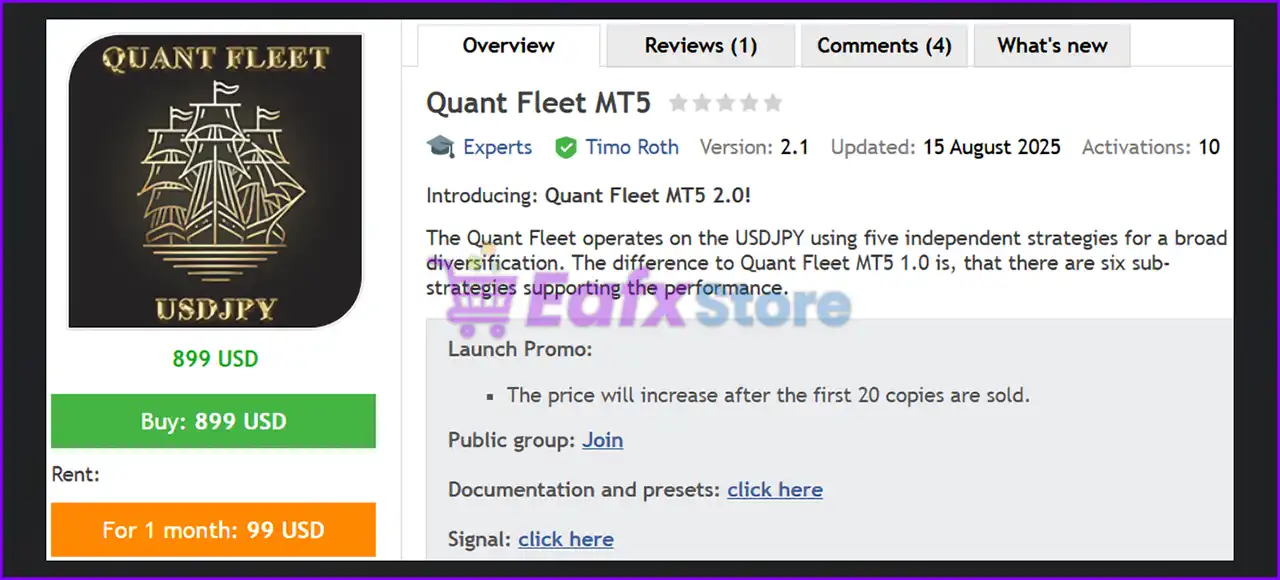Click the third rating star
This screenshot has width=1280, height=580.
point(725,103)
